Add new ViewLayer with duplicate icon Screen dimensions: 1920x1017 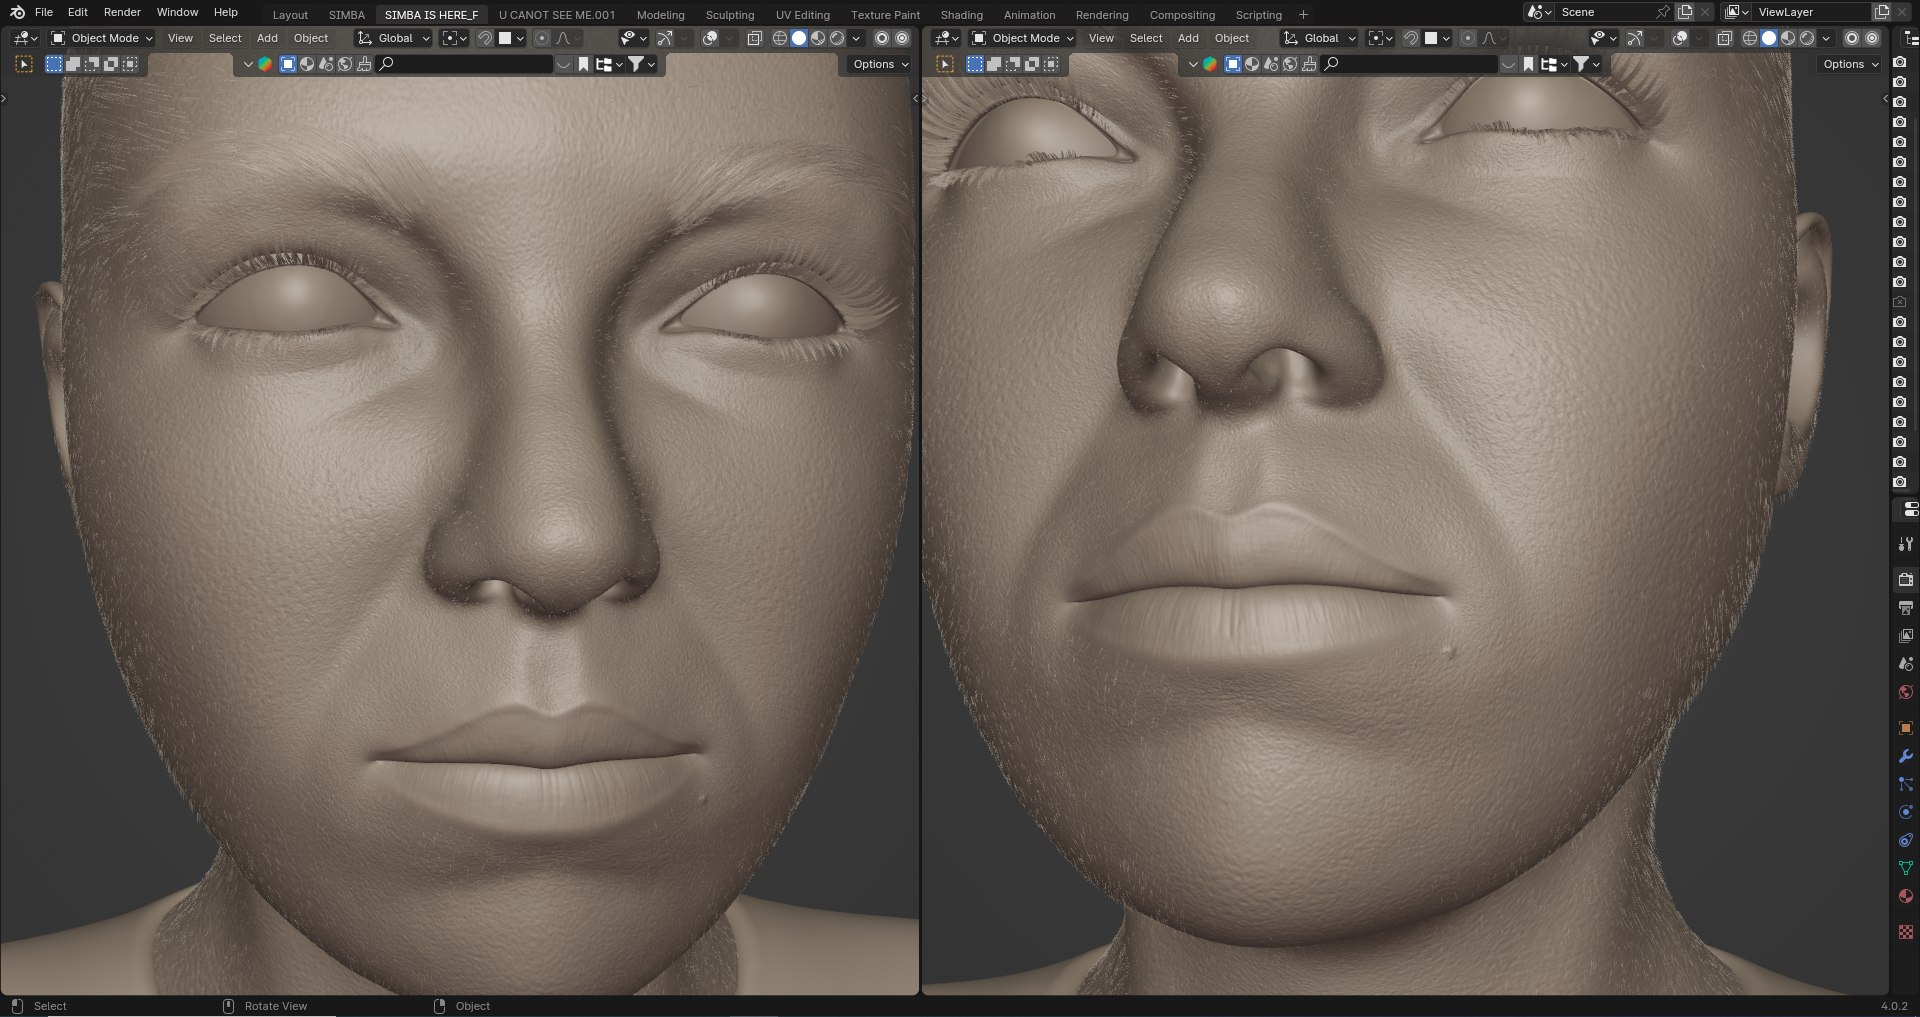[1881, 12]
